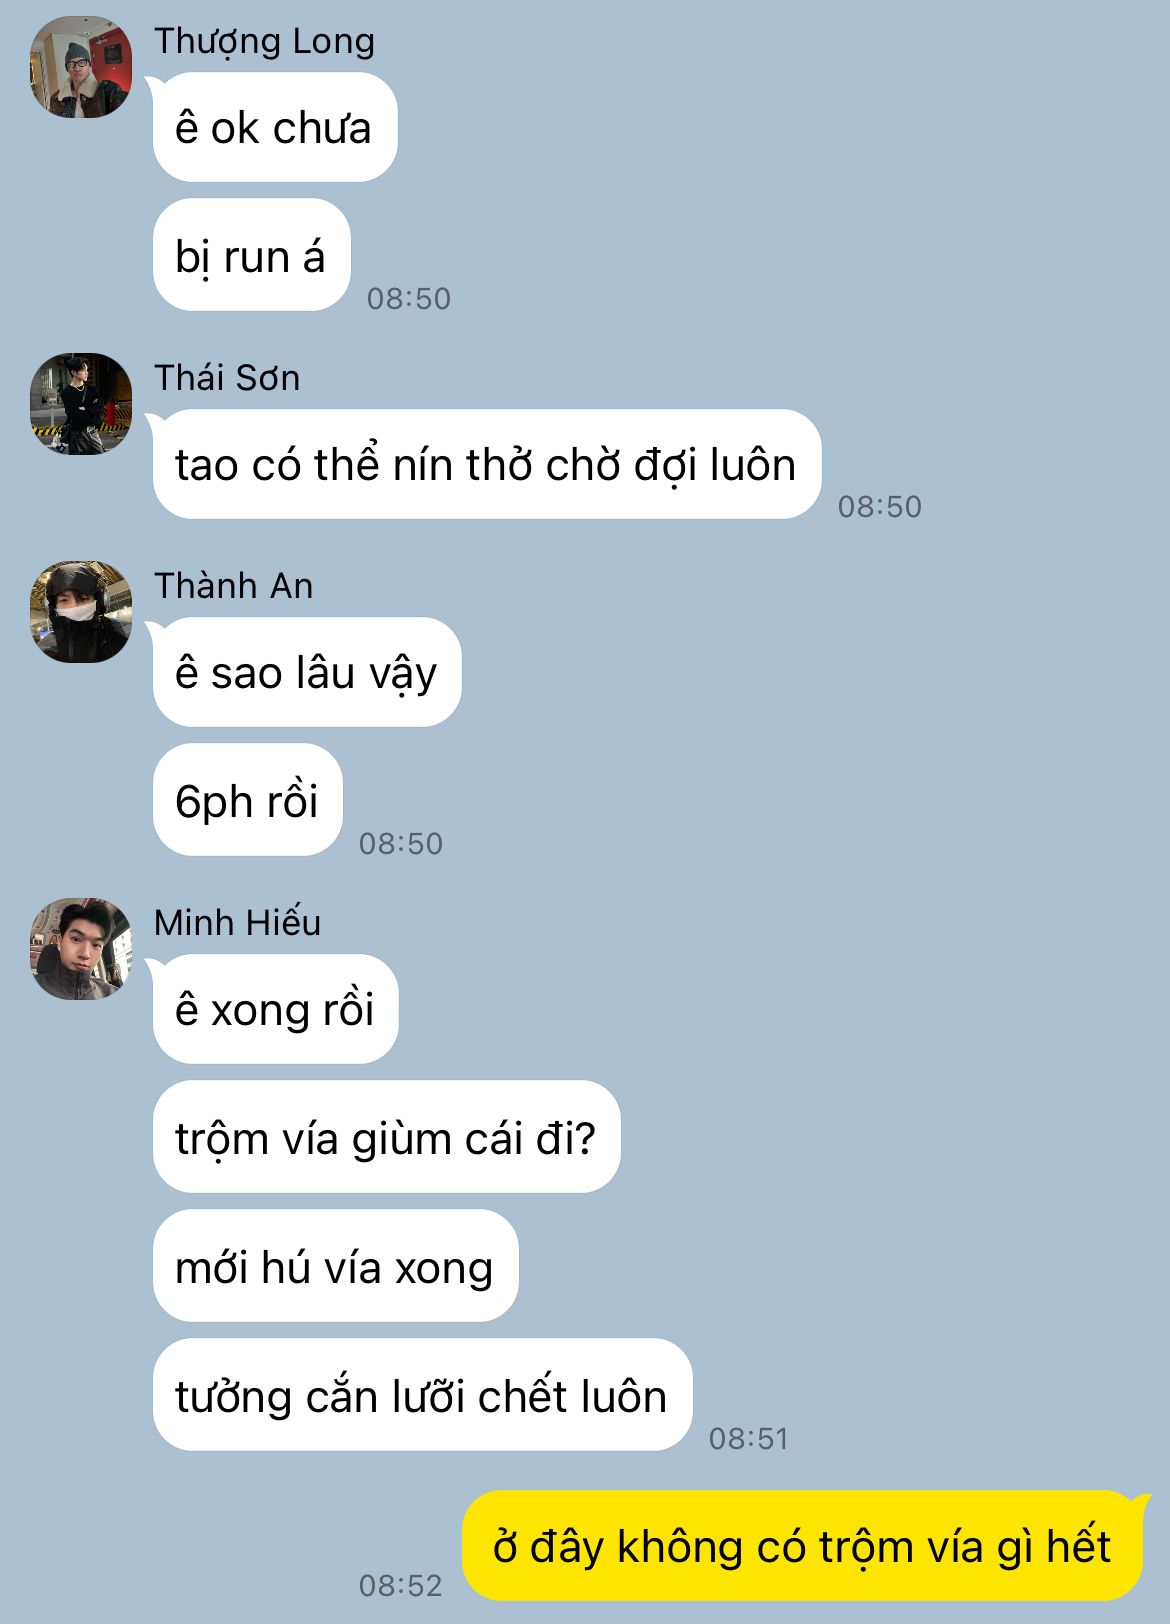Screen dimensions: 1170x1624
Task: Tap the "ê sao lâu vậy" message
Action: pos(307,672)
